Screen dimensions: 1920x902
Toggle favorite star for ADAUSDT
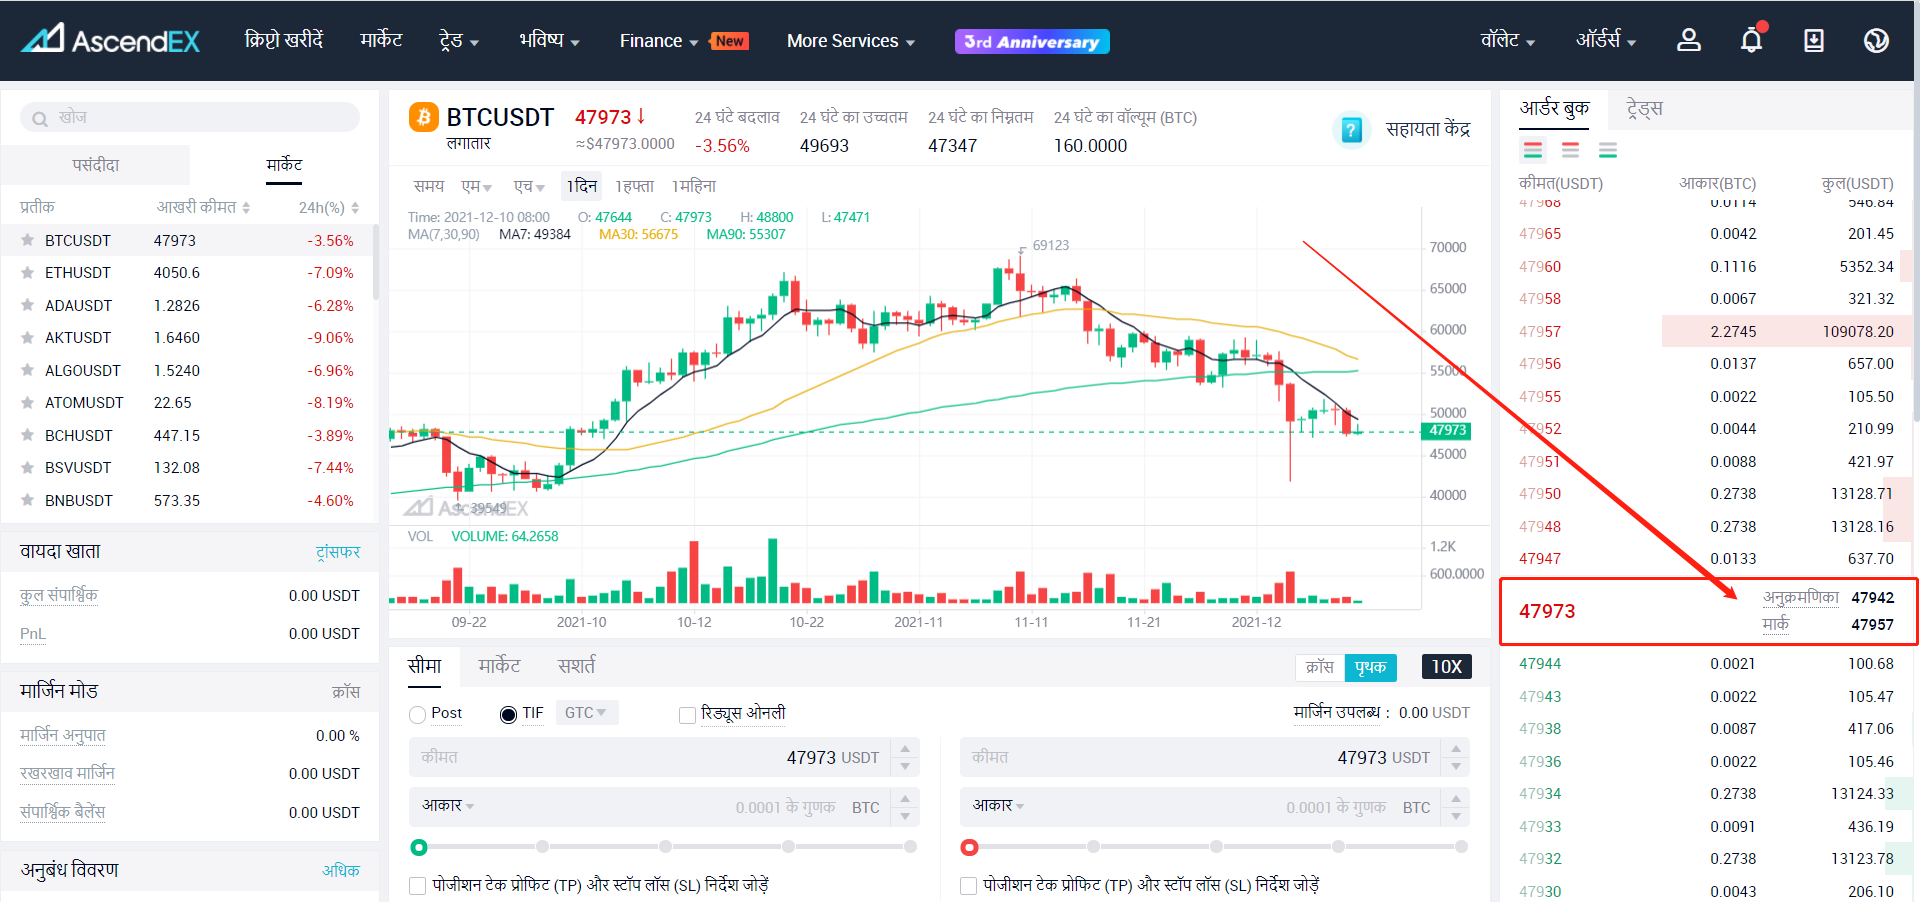28,305
